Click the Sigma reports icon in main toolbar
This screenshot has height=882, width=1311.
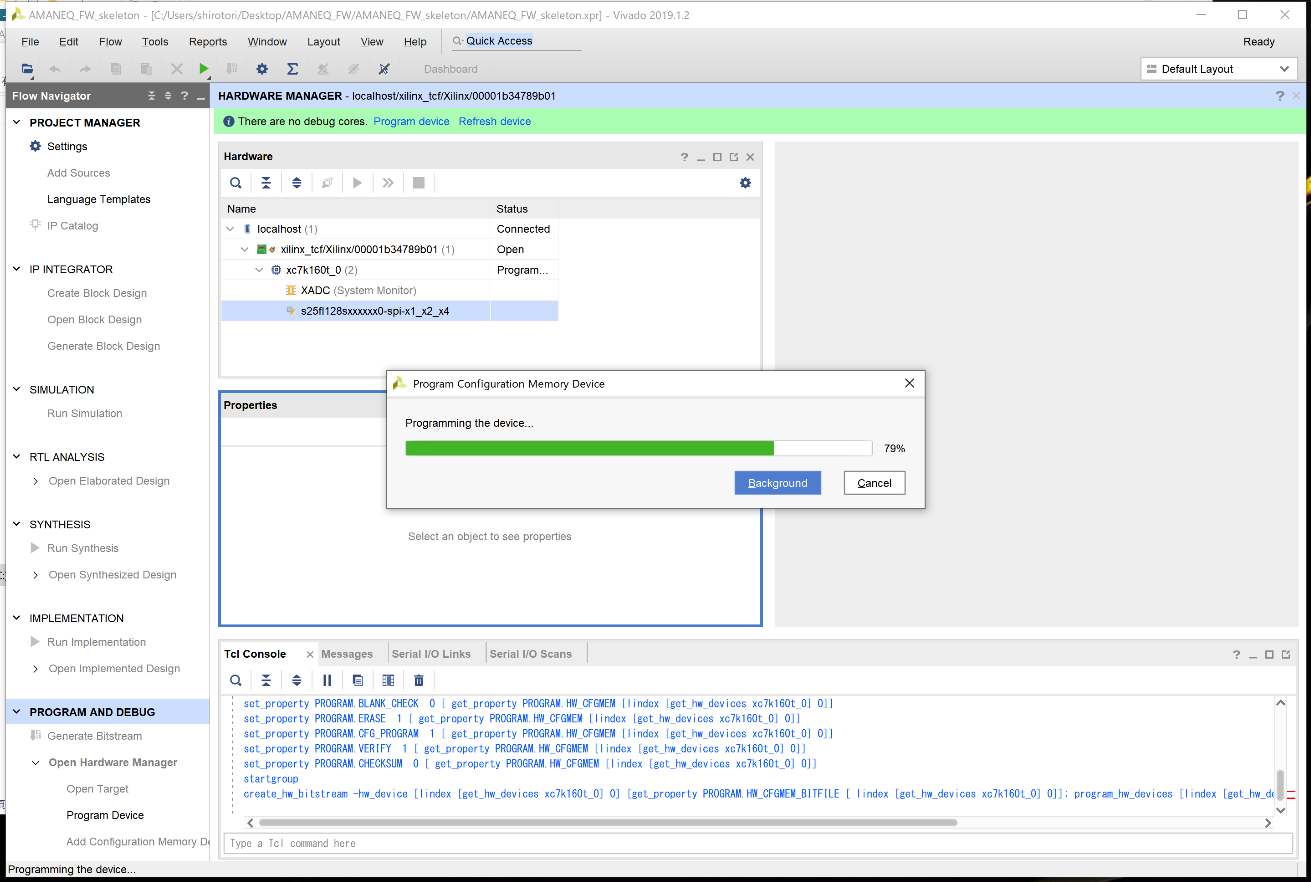(x=292, y=69)
